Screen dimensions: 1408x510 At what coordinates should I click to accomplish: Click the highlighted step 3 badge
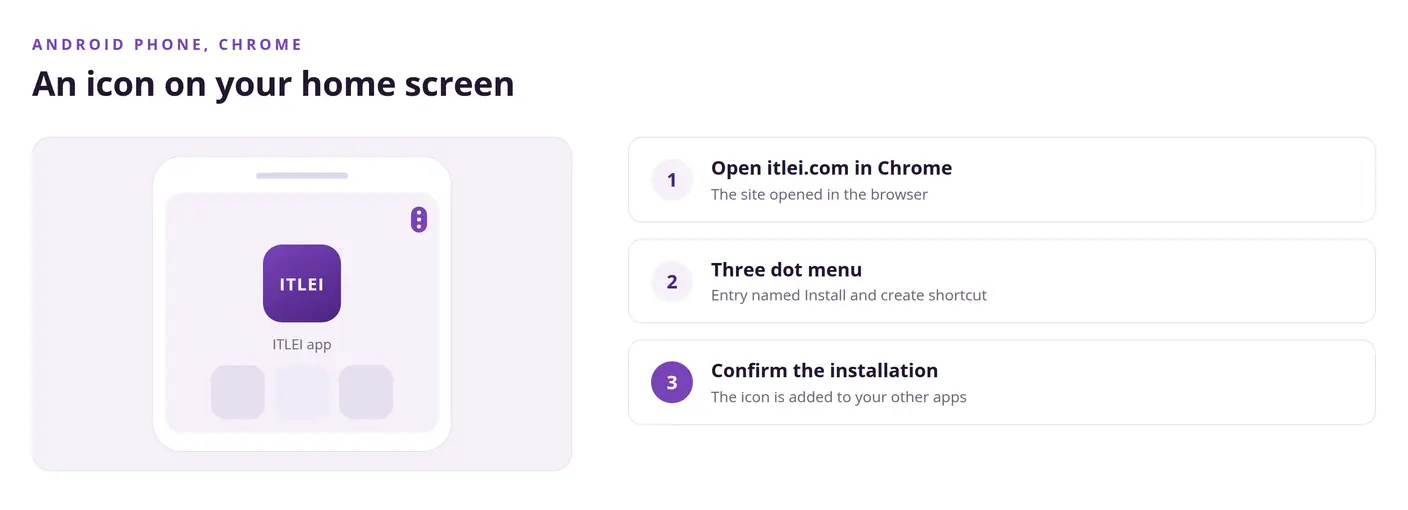pos(672,382)
